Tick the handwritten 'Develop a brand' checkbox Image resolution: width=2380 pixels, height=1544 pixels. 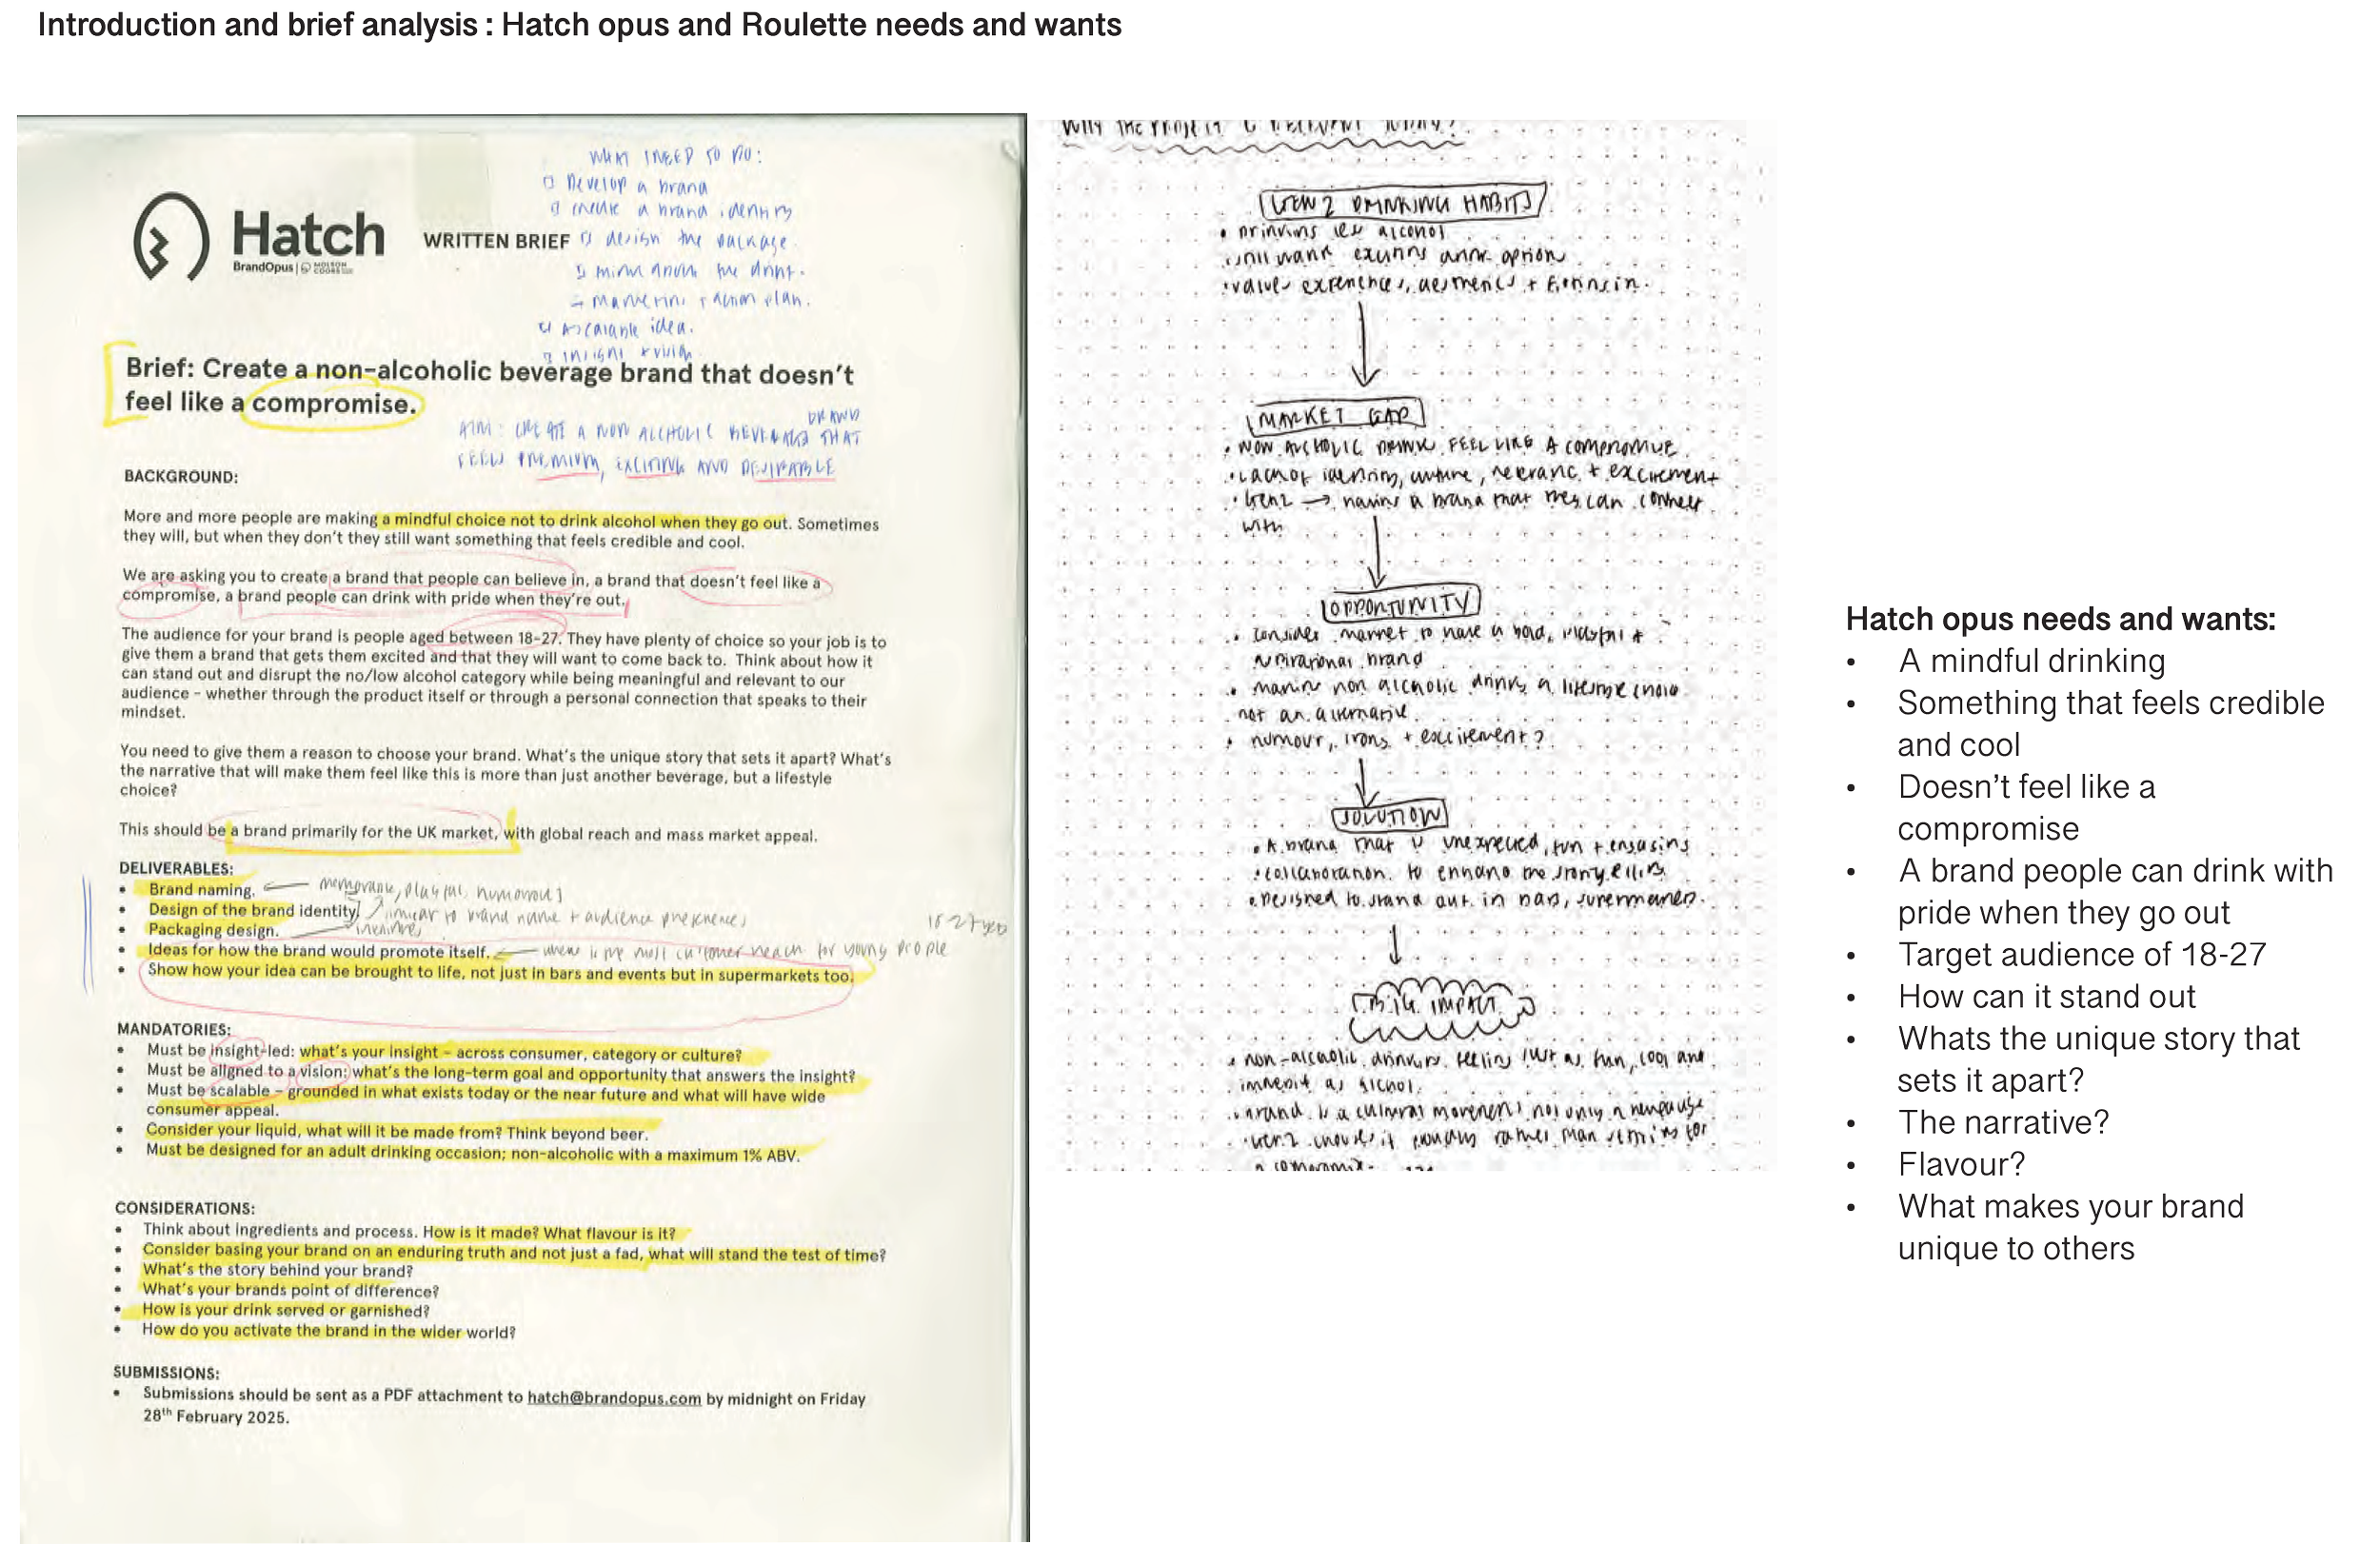point(548,183)
